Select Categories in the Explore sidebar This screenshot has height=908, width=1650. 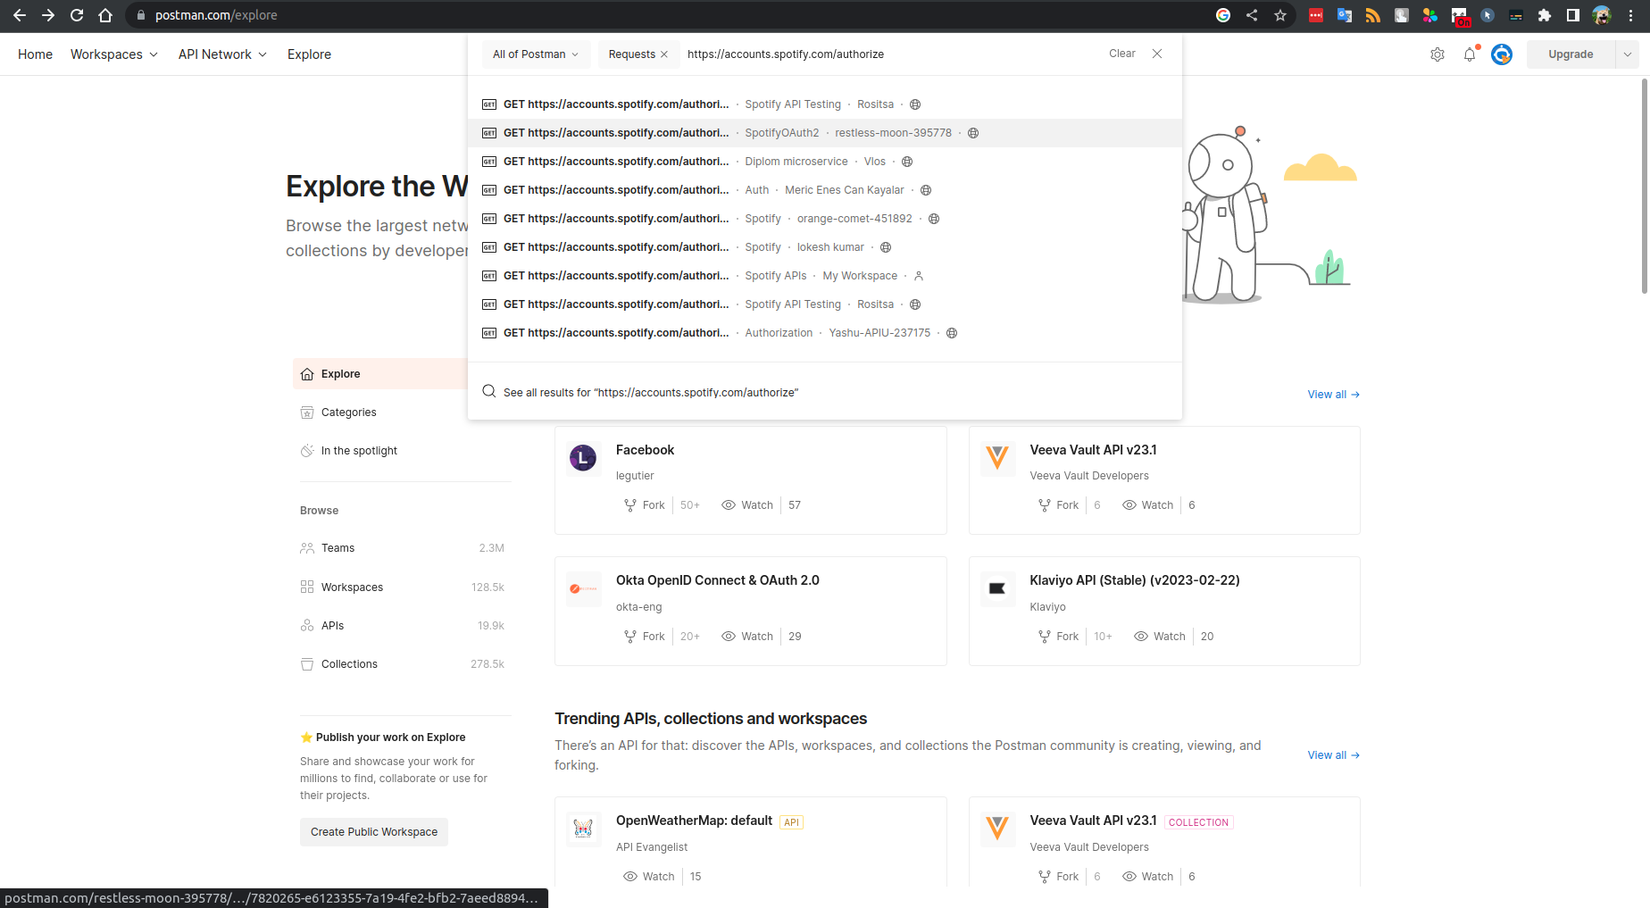(x=348, y=412)
